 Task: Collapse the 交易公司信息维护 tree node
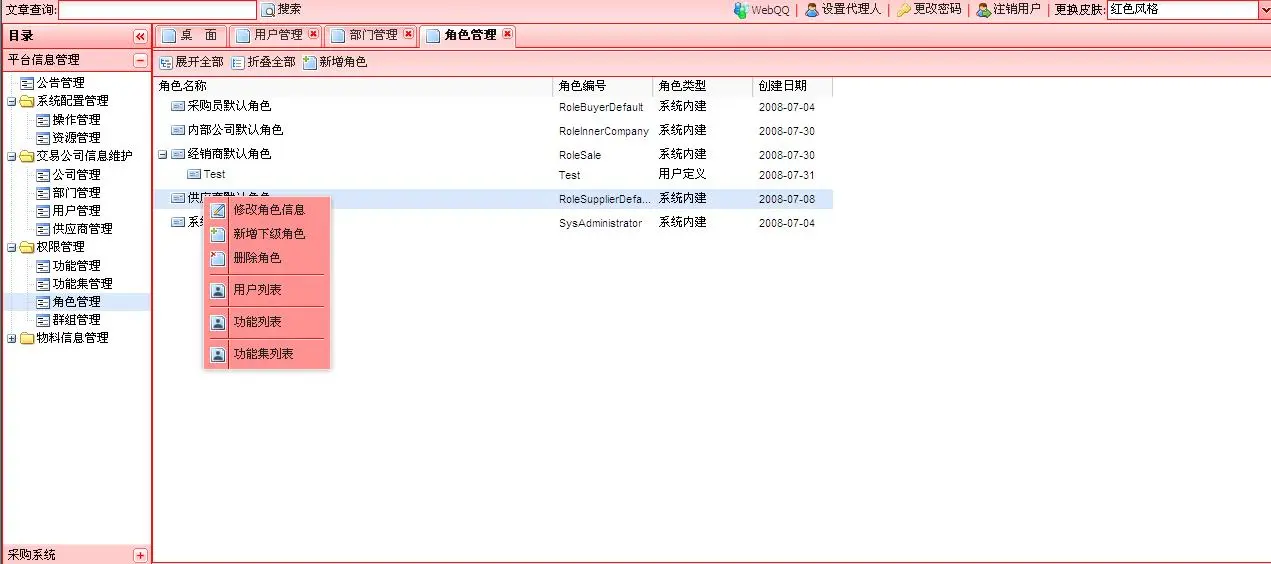(11, 156)
